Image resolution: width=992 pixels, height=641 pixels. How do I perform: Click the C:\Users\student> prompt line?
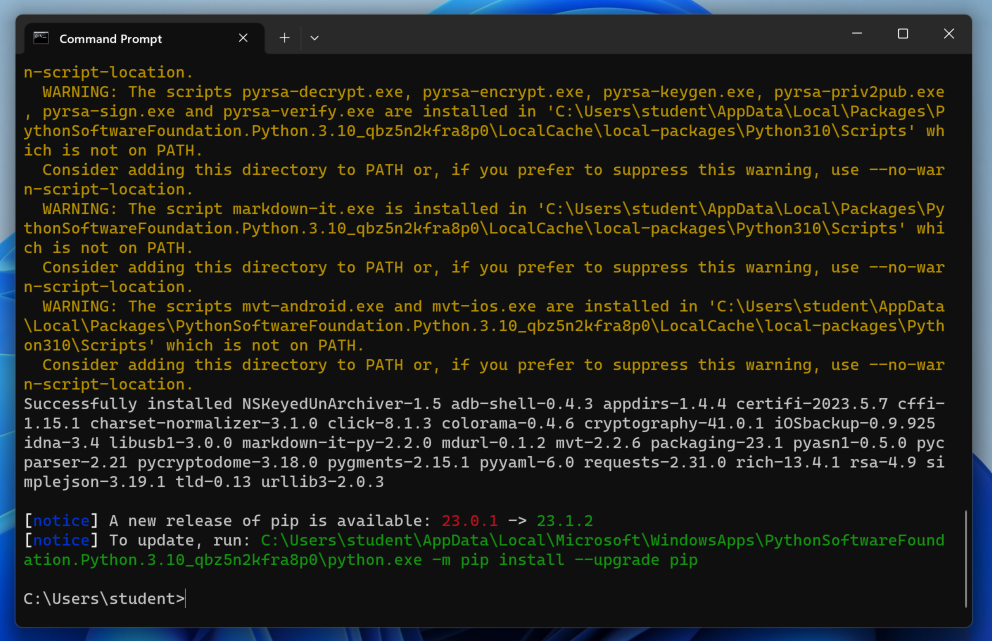(104, 599)
